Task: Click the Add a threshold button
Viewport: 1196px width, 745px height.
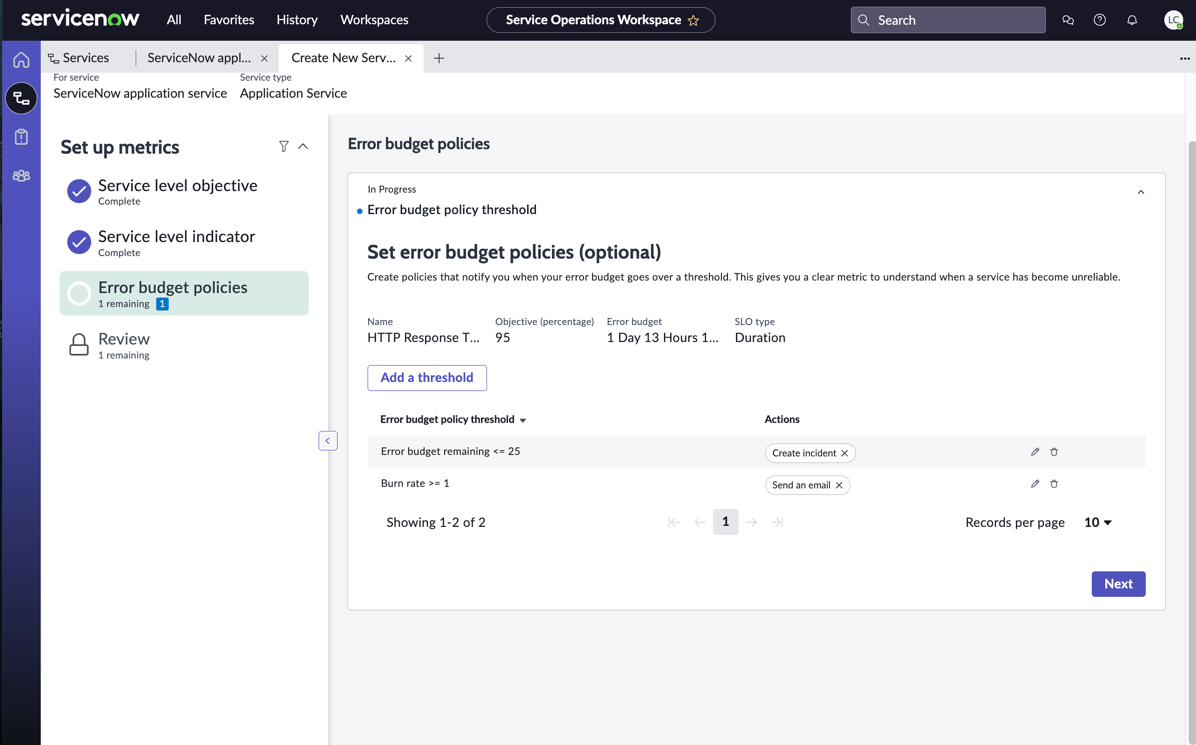Action: (427, 377)
